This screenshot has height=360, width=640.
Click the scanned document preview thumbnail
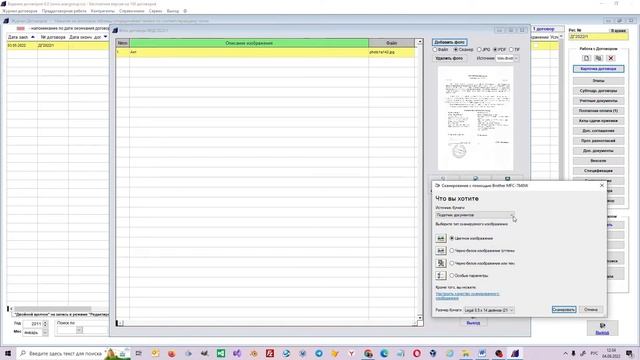pos(476,118)
